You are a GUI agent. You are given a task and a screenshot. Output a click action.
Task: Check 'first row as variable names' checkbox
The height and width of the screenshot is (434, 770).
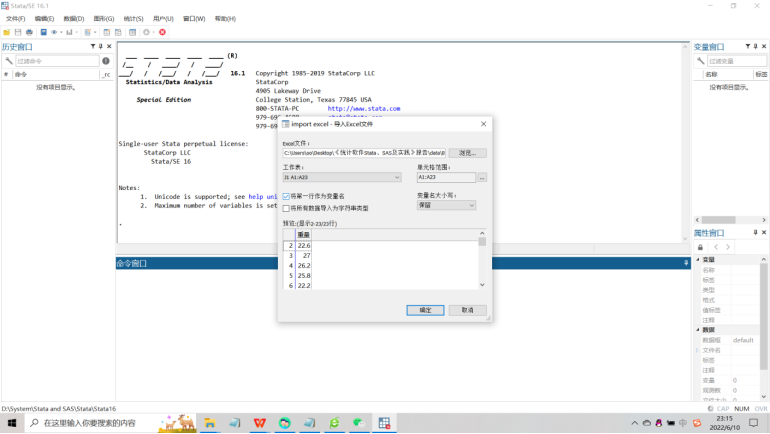click(x=286, y=196)
